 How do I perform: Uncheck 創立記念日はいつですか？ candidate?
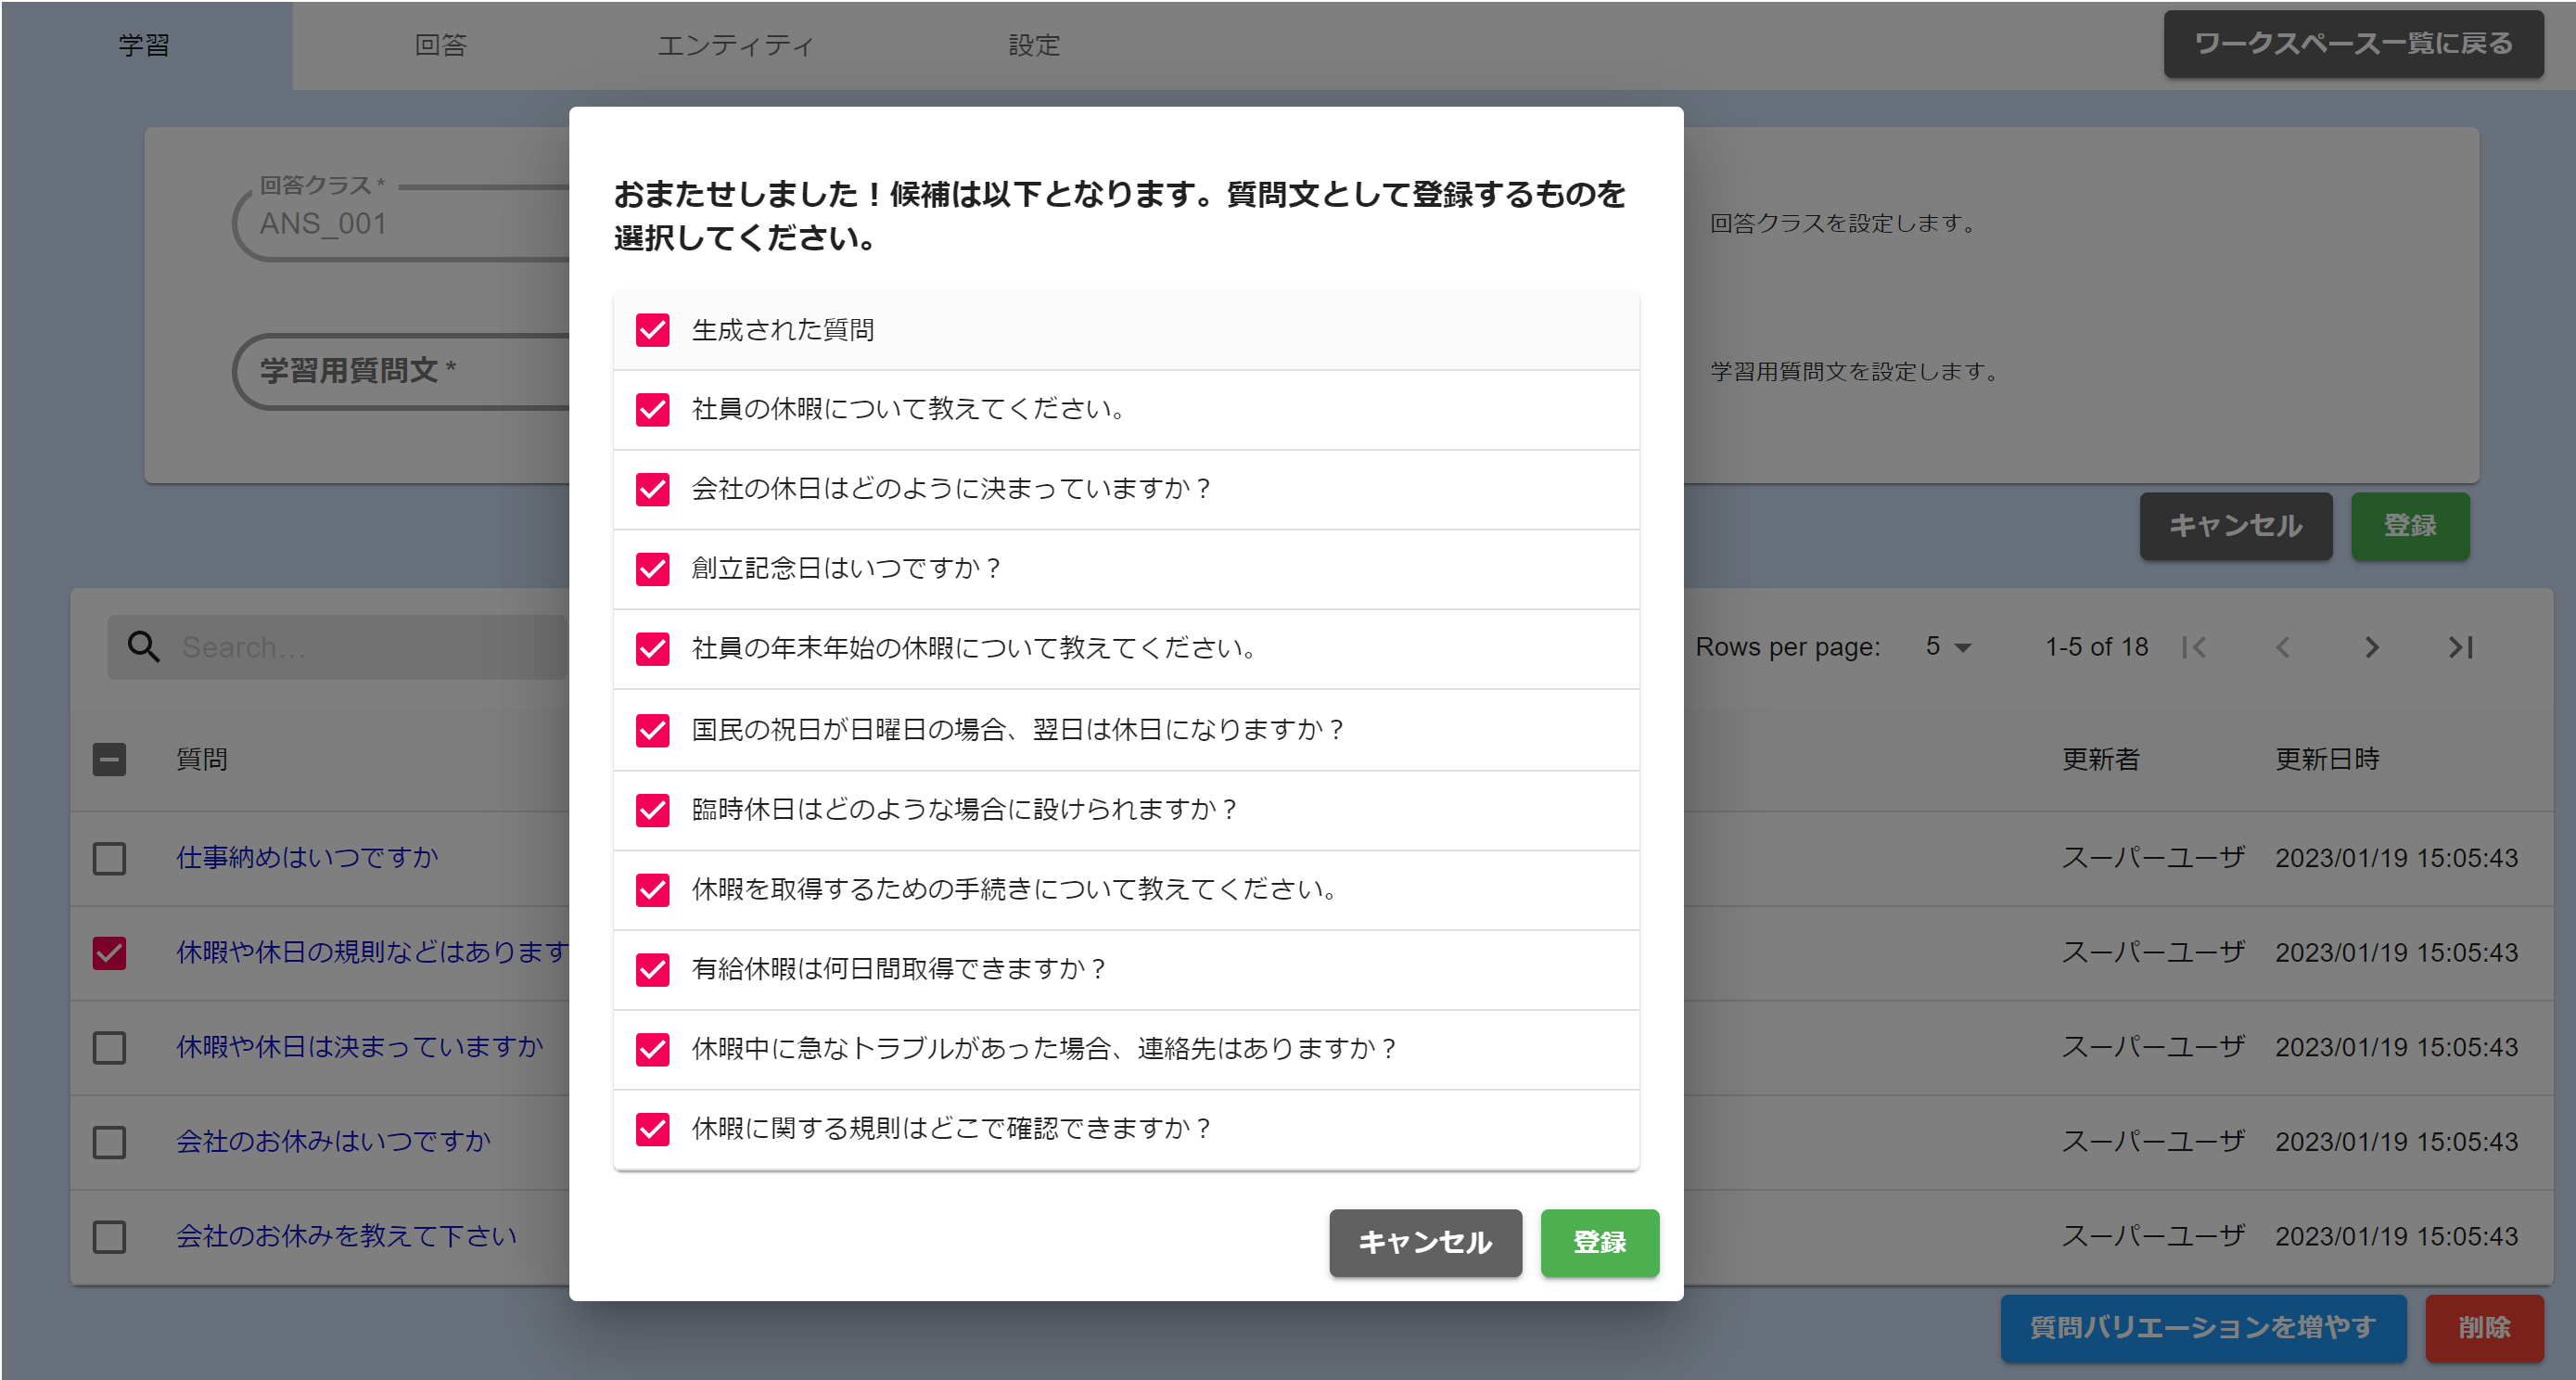(652, 568)
